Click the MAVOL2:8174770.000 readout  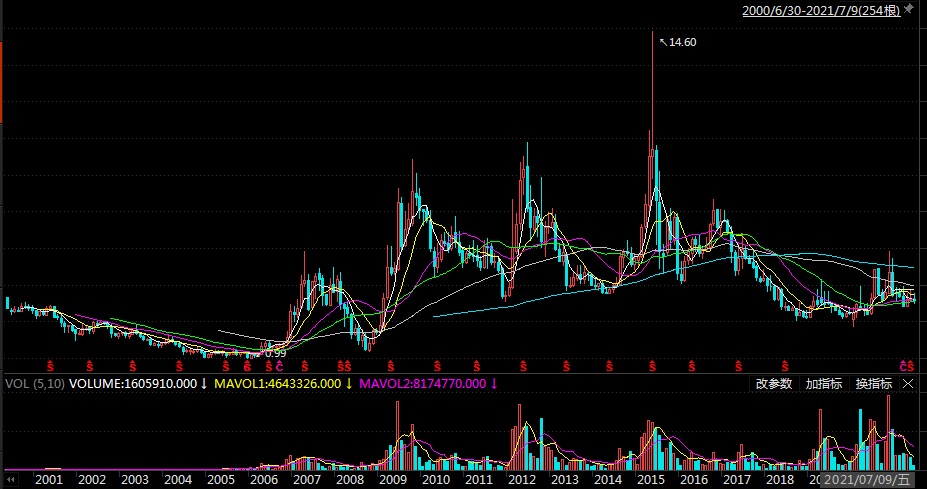pyautogui.click(x=423, y=384)
